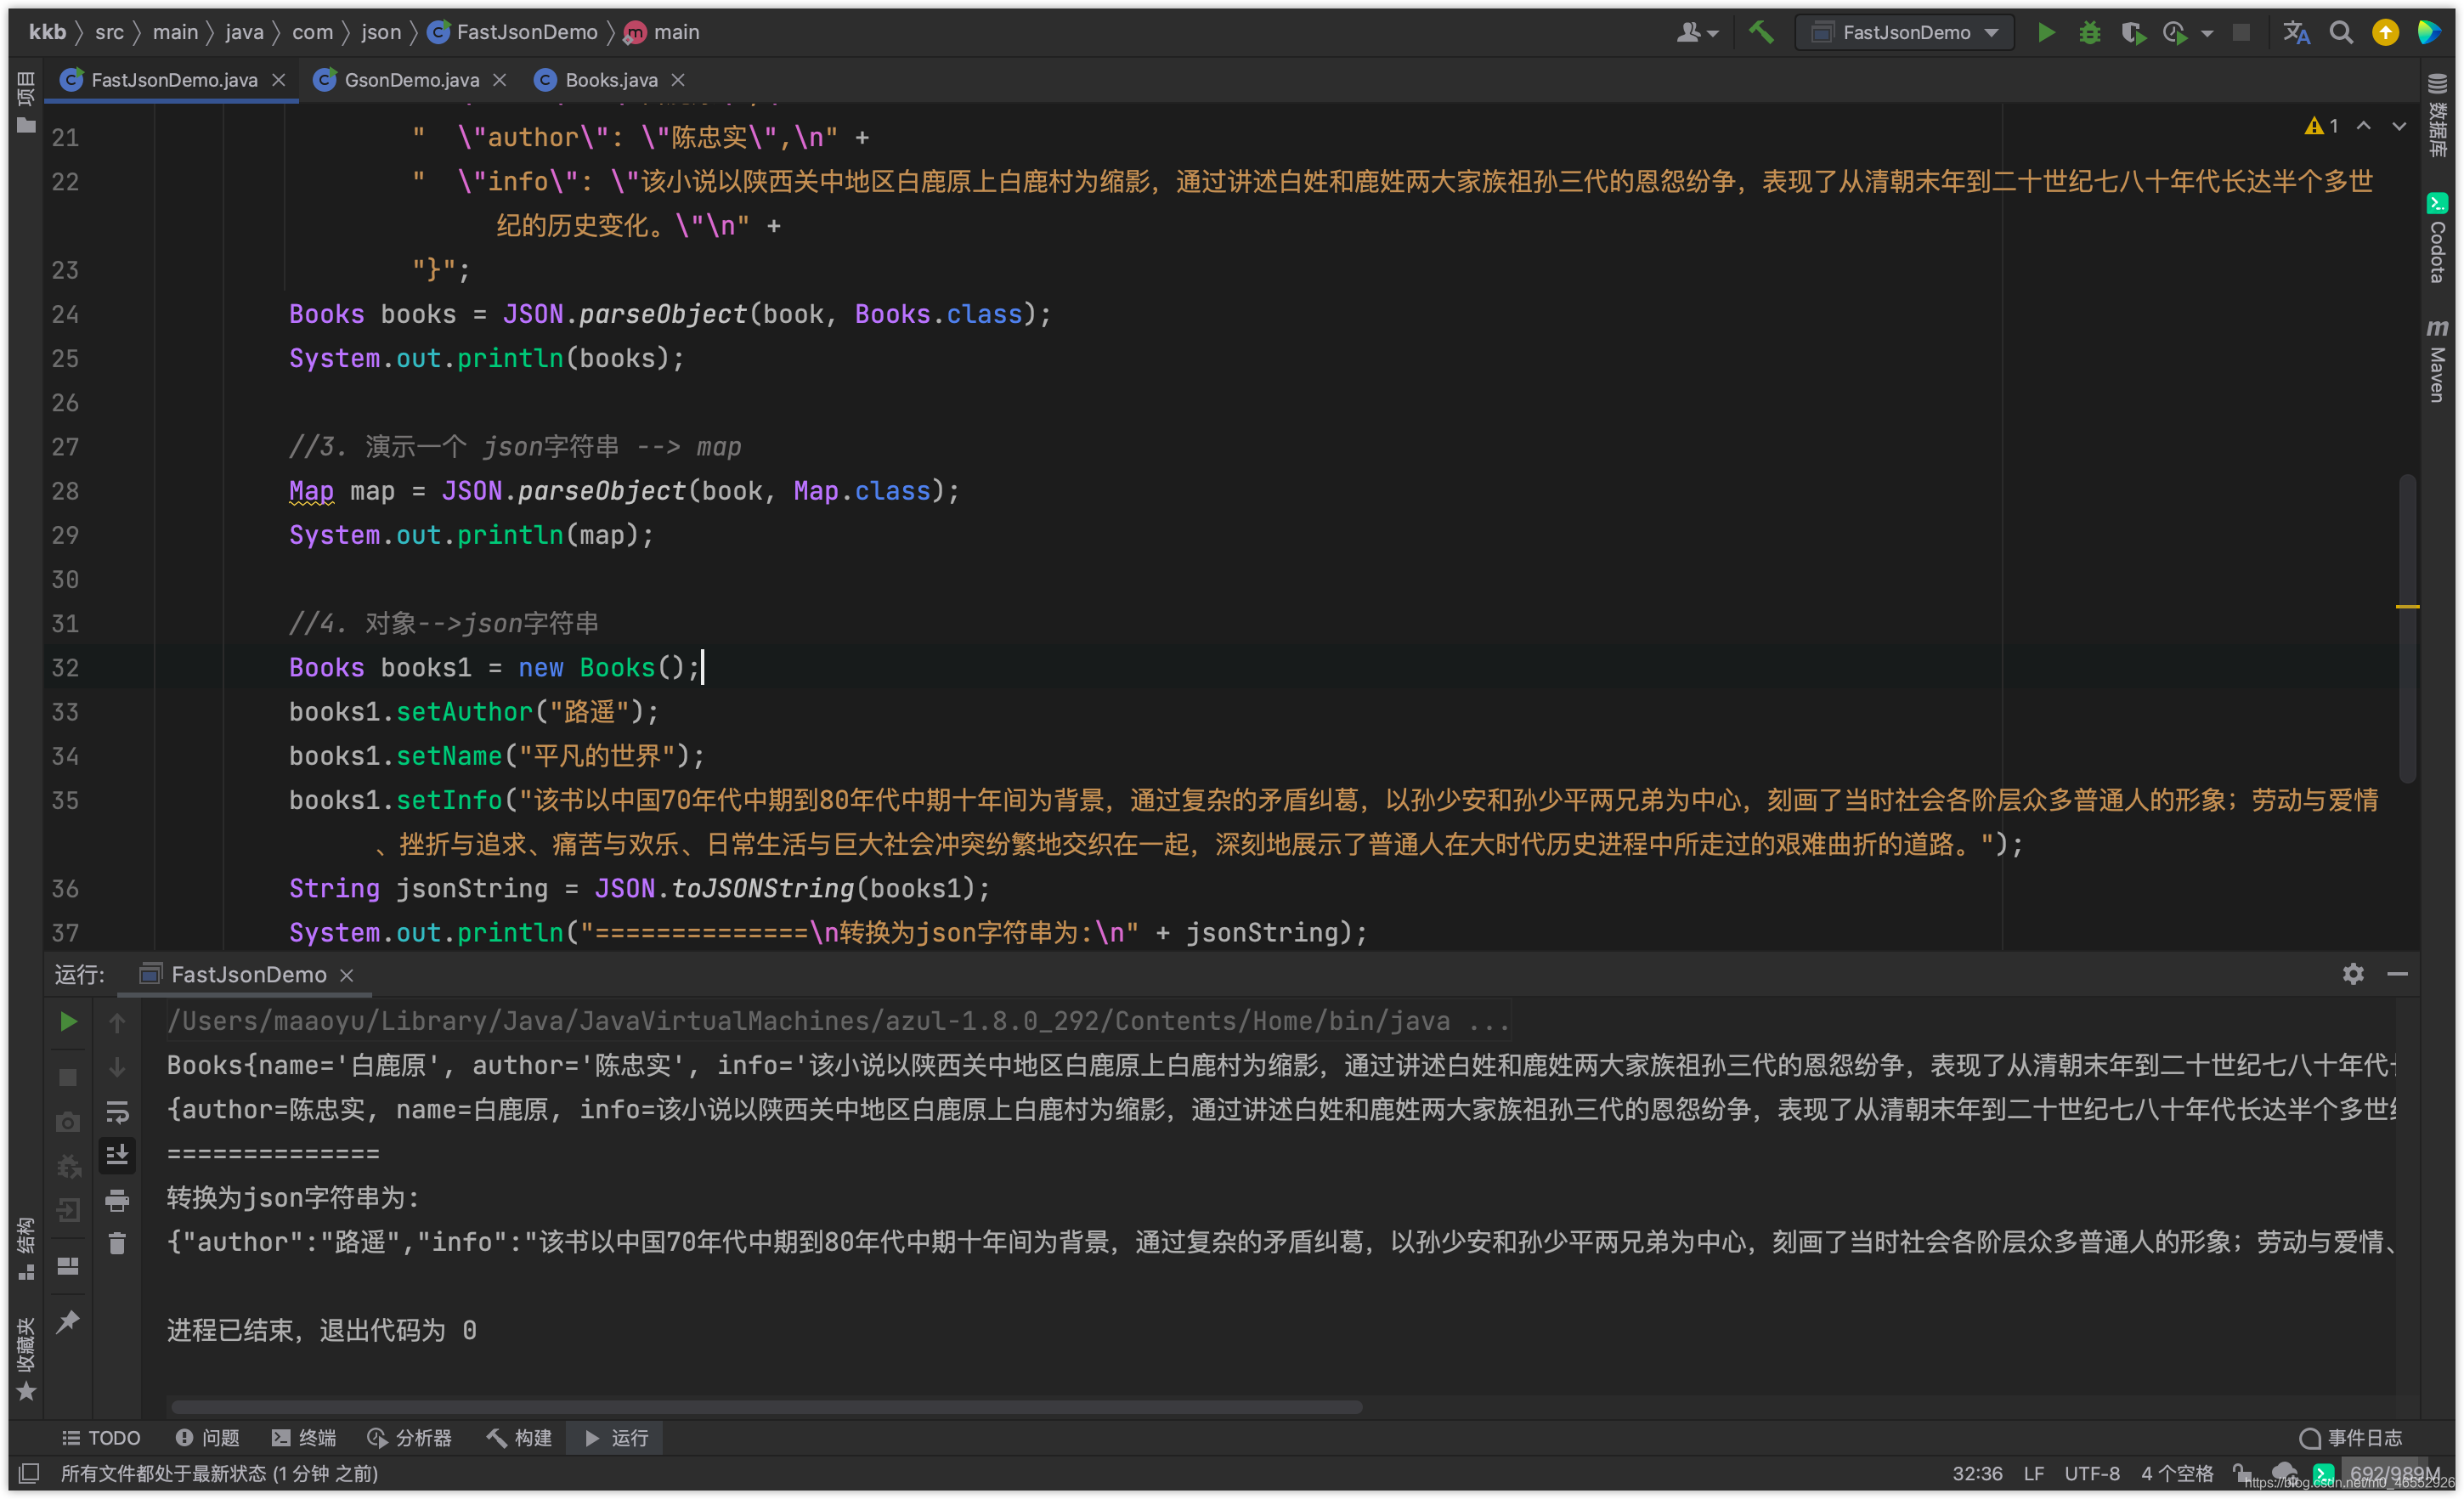Toggle scroll to end in Run console
This screenshot has width=2464, height=1499.
pyautogui.click(x=117, y=1156)
